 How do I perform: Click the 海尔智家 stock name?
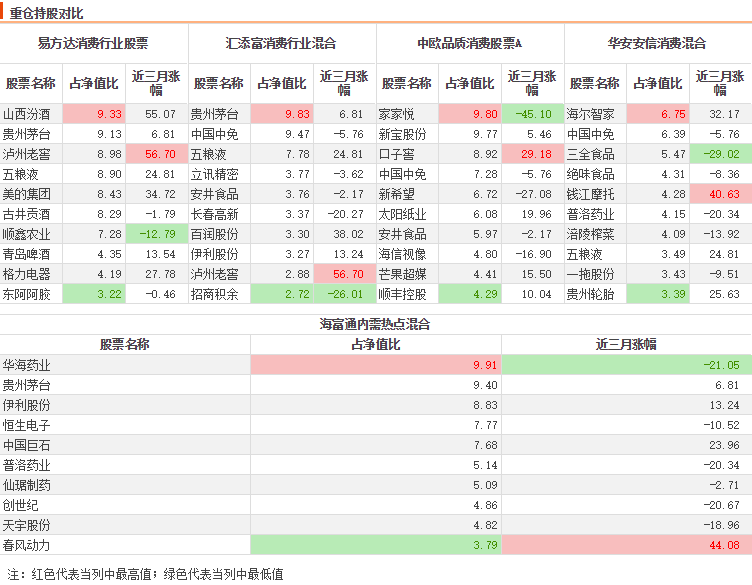590,114
